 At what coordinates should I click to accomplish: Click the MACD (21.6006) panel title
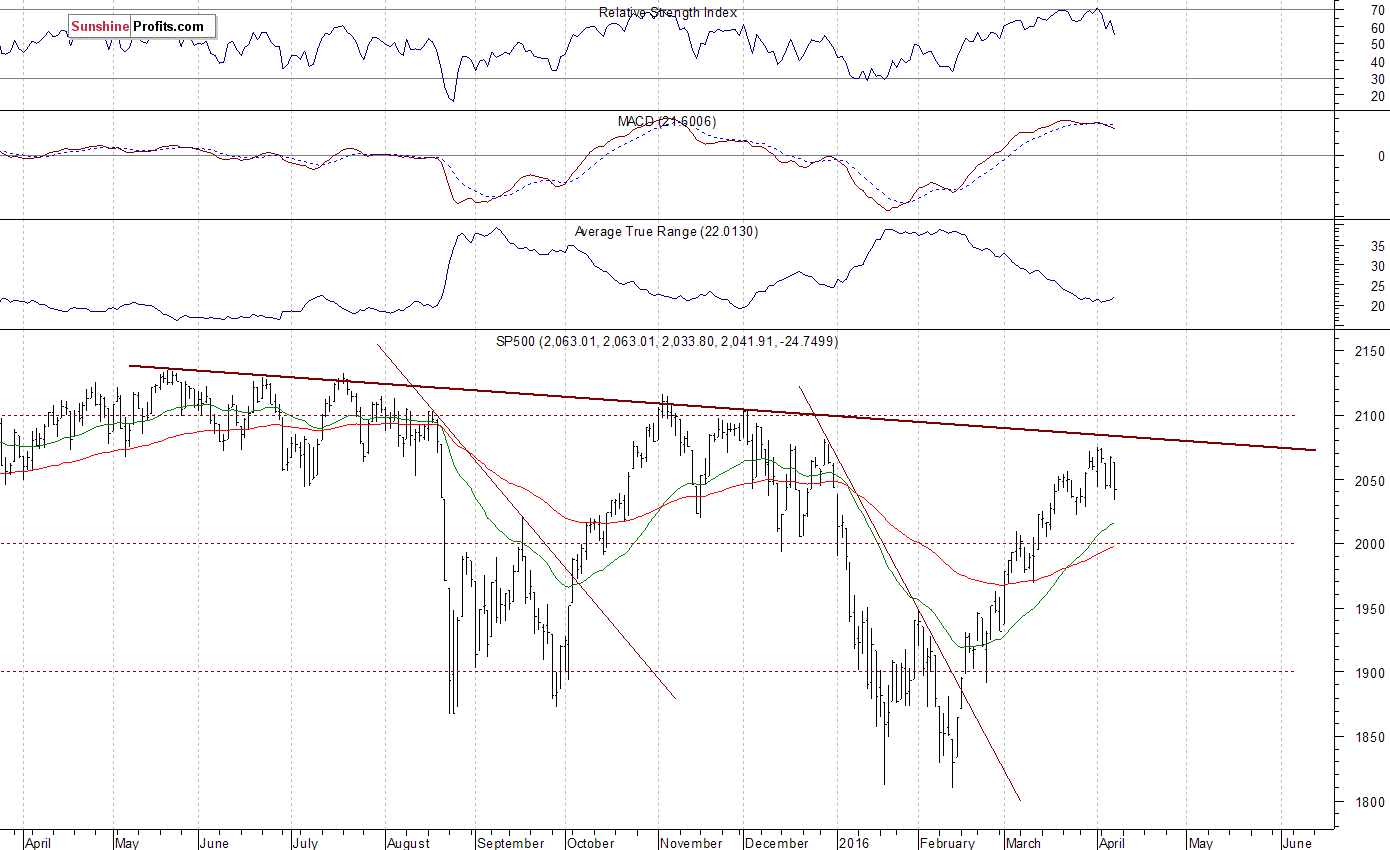[667, 121]
